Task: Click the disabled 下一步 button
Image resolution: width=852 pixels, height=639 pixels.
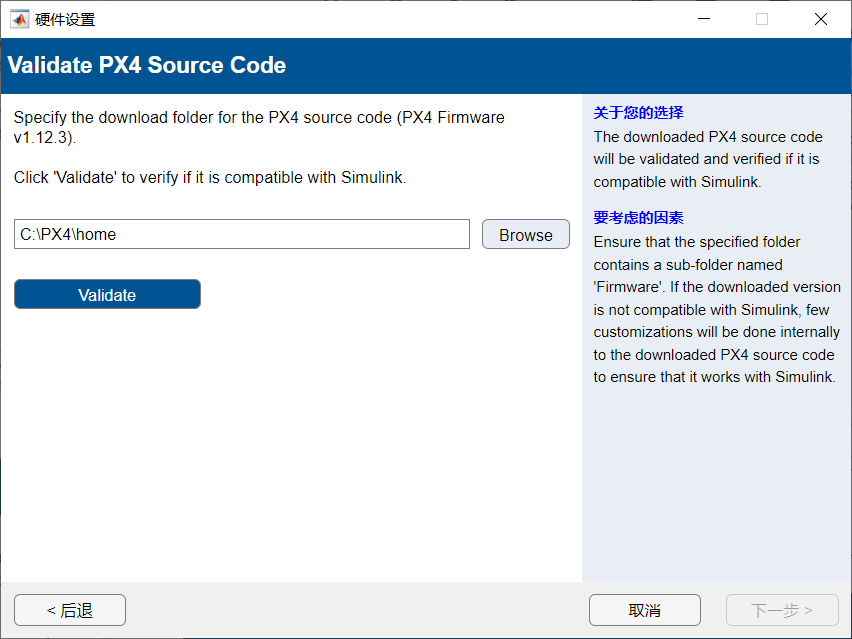Action: (x=782, y=610)
